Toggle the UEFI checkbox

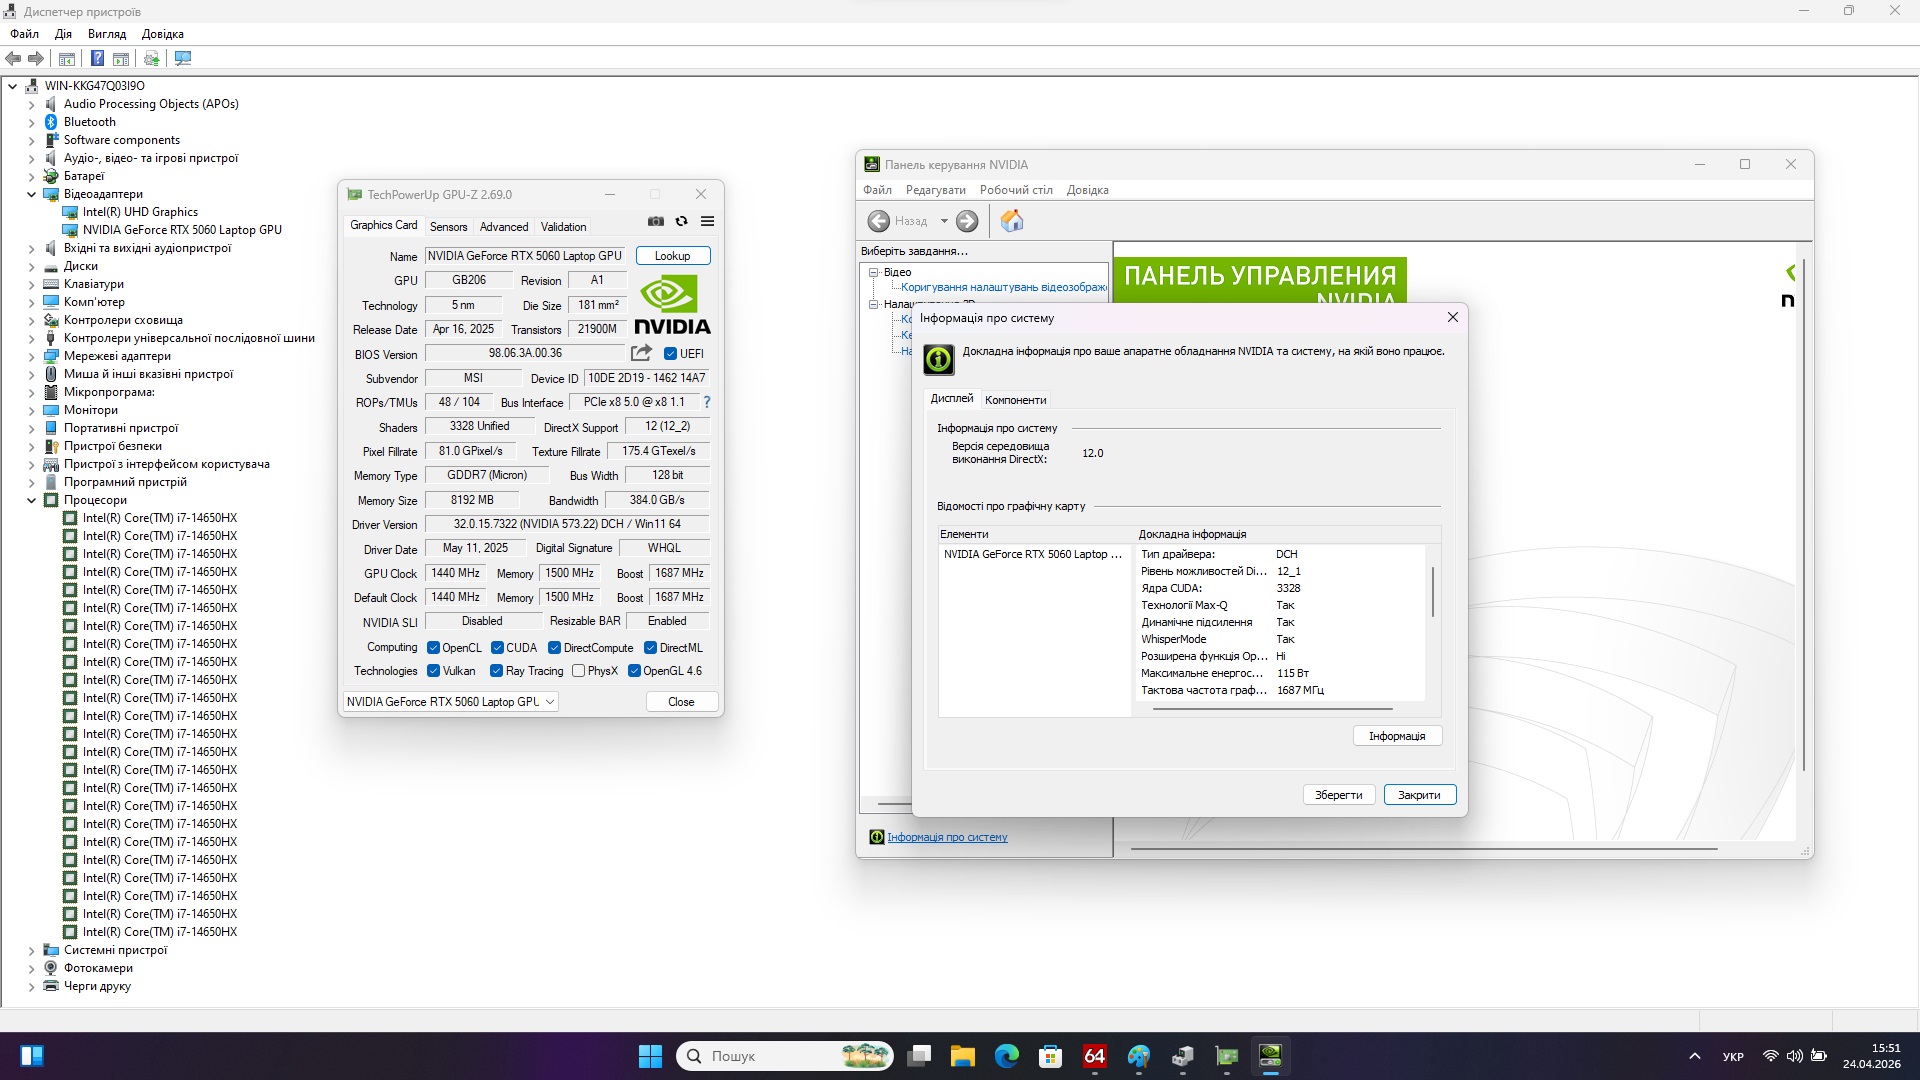(x=671, y=354)
